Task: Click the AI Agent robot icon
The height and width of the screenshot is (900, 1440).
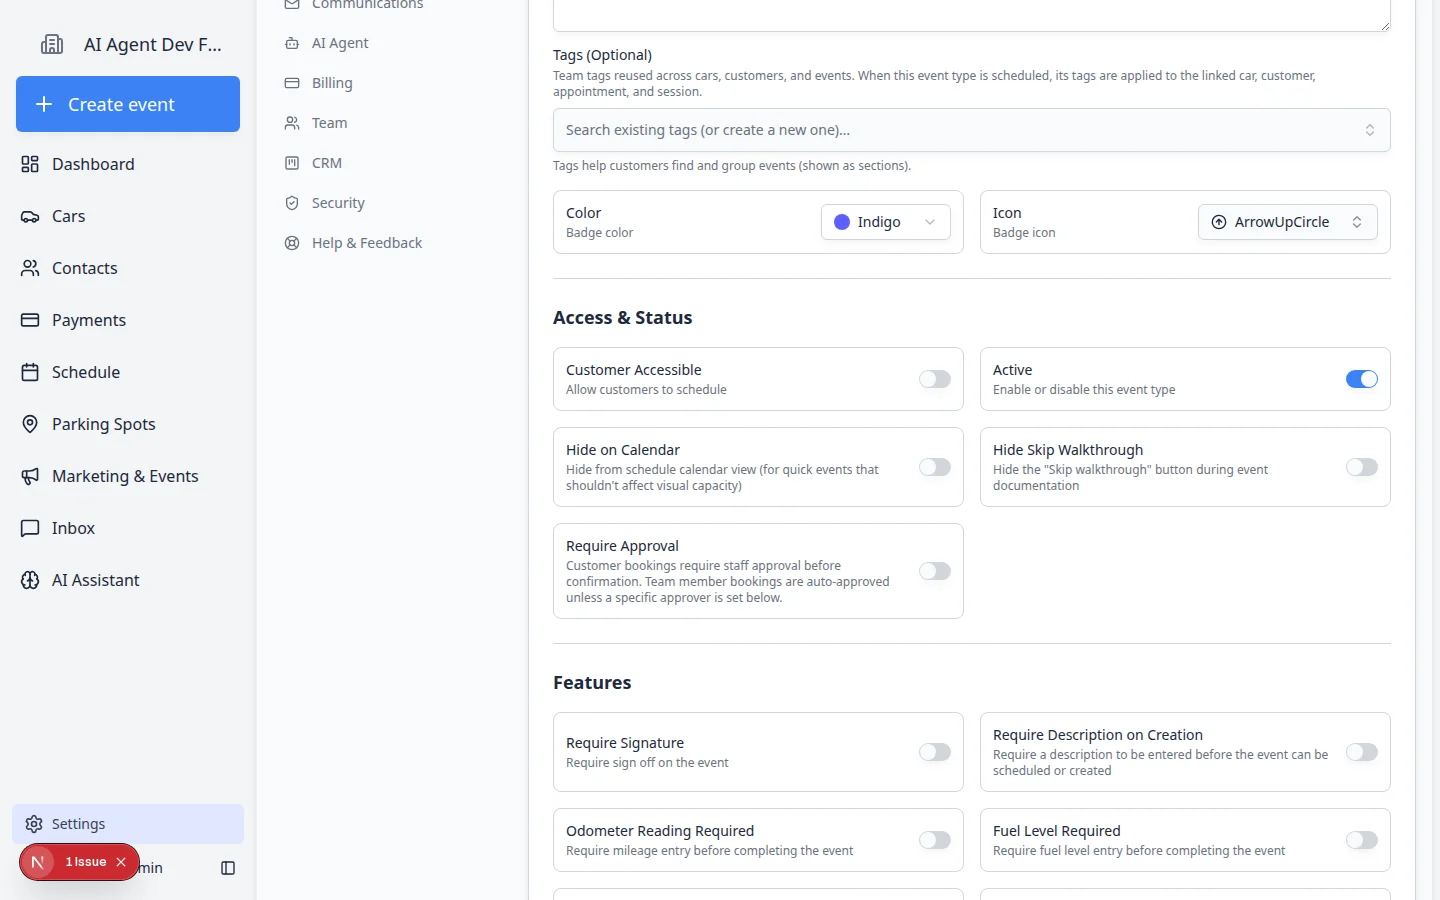Action: pos(292,43)
